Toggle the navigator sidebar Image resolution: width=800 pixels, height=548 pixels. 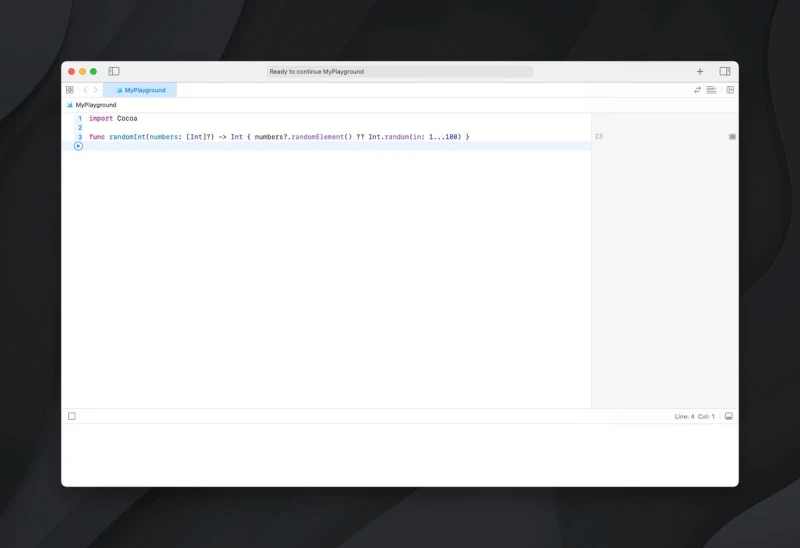click(114, 72)
